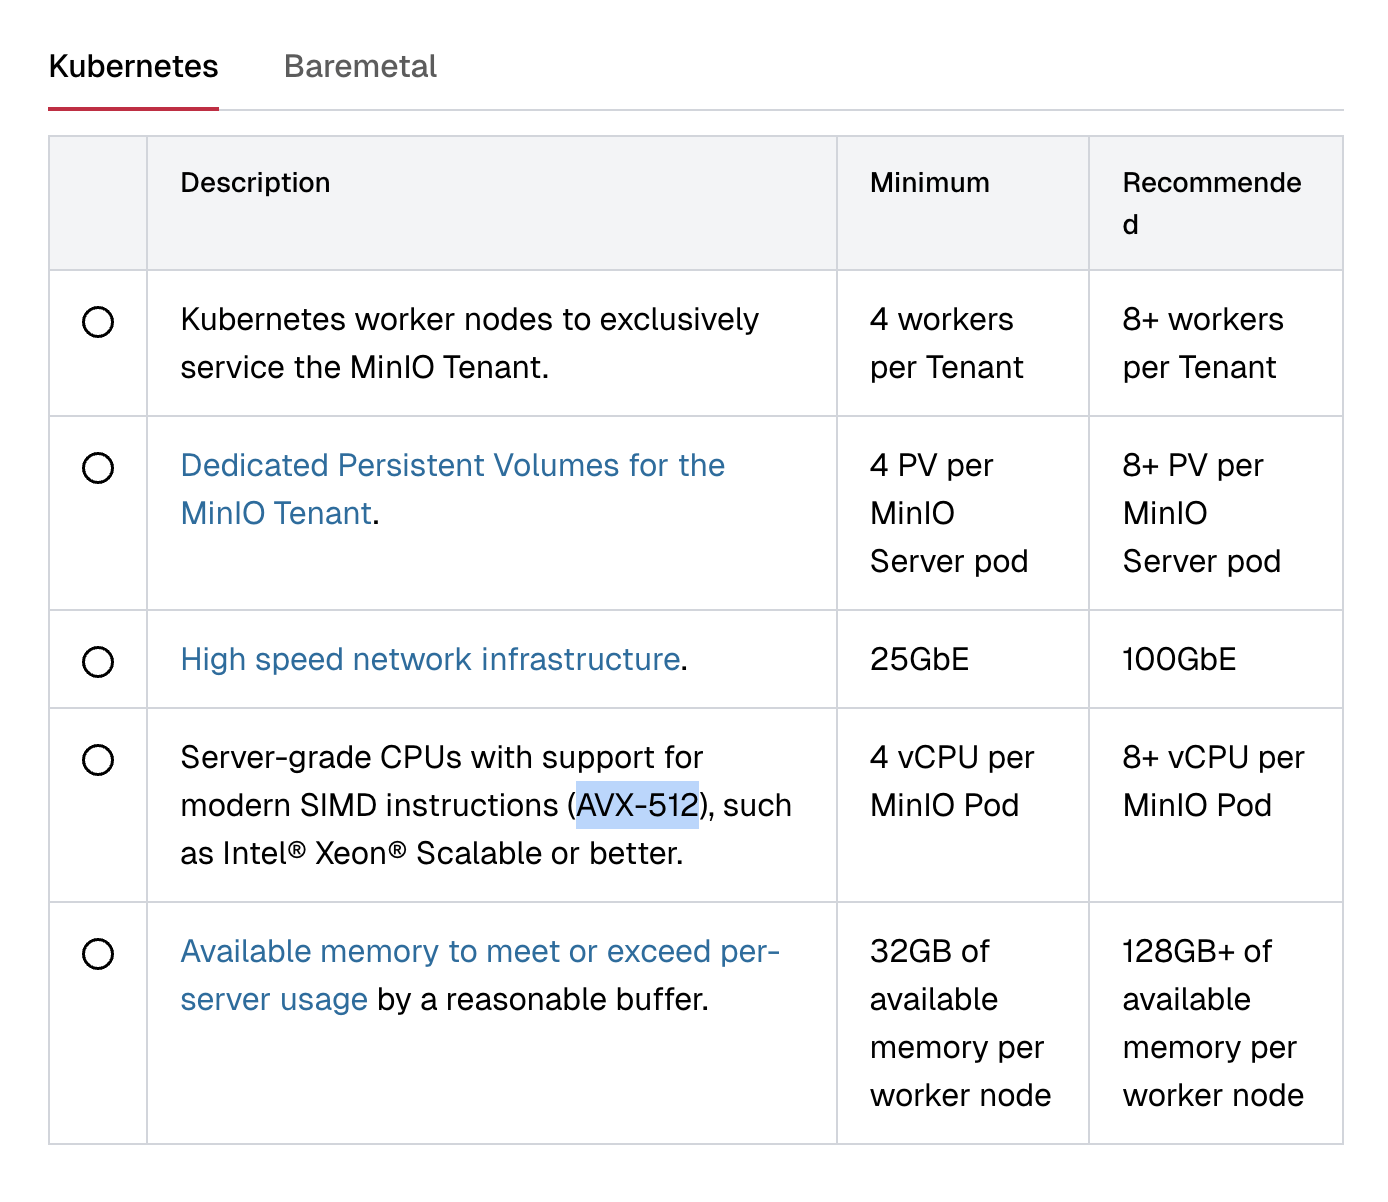Check the Dedicated Persistent Volumes row circle

click(x=98, y=468)
